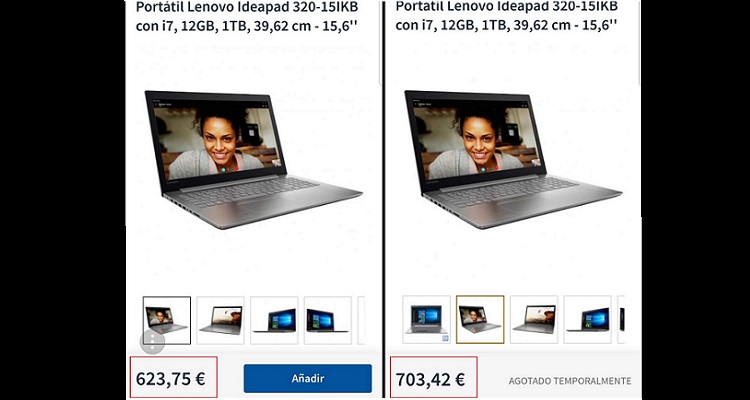Click the 623,75 € price box
Viewport: 750px width, 400px height.
(x=173, y=377)
